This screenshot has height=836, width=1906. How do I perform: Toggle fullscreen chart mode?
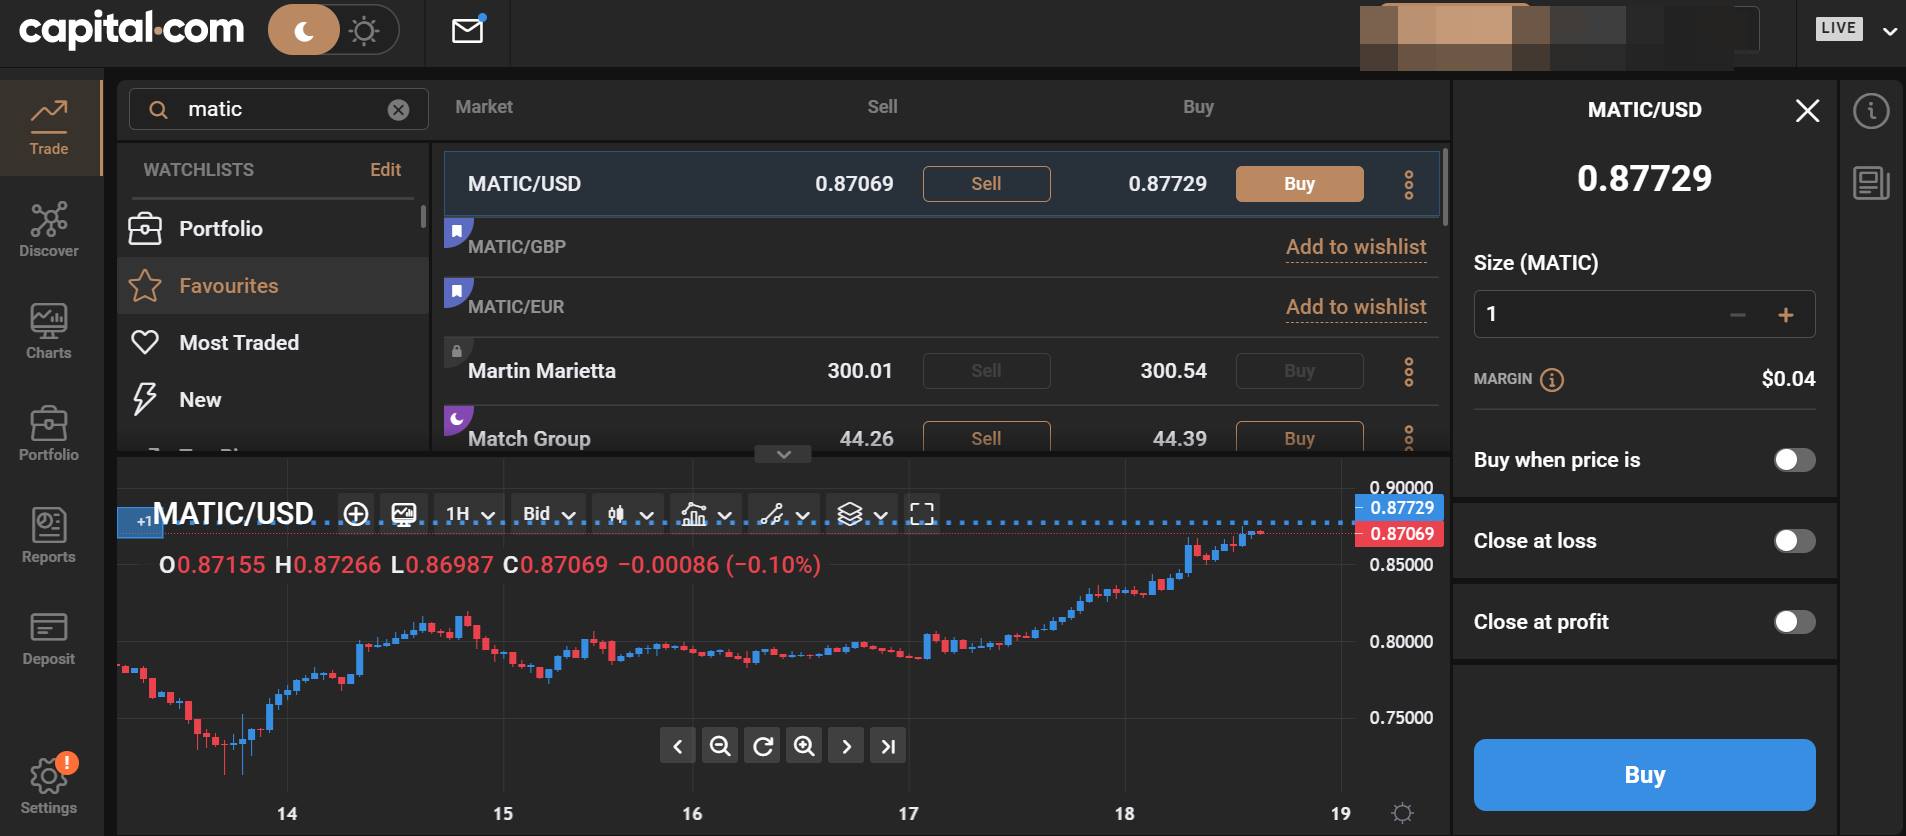point(921,514)
